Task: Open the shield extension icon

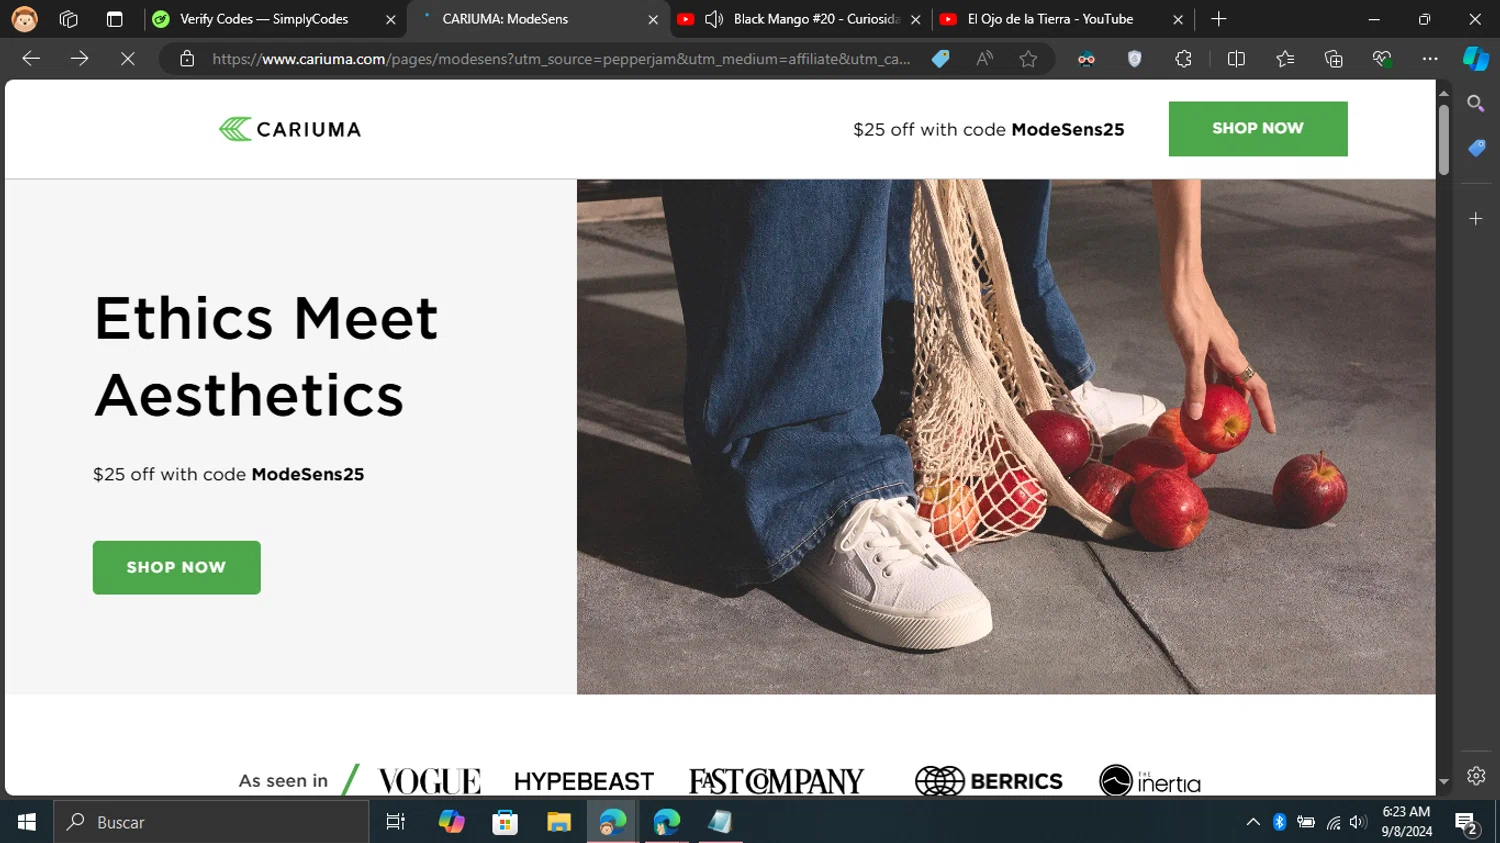Action: click(x=1134, y=59)
